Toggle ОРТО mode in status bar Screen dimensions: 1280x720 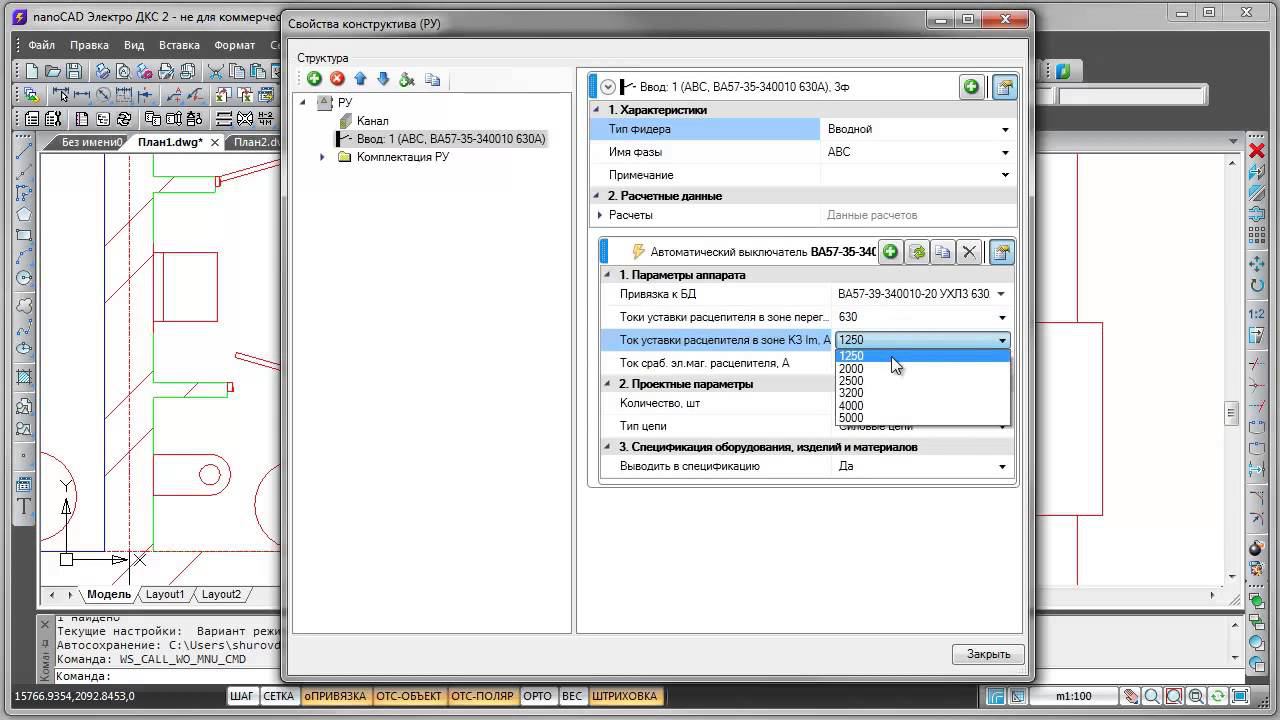coord(537,696)
